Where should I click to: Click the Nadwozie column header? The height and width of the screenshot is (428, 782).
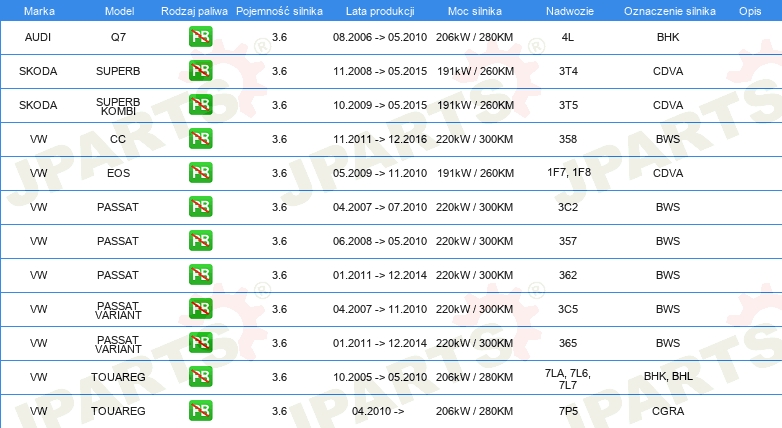[x=570, y=11]
